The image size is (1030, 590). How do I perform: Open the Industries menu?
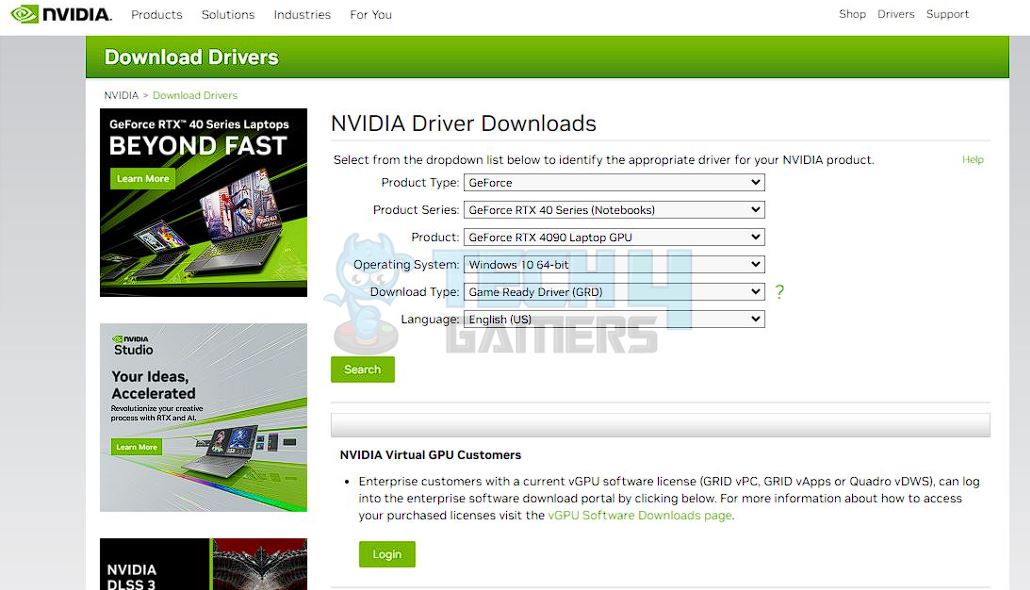(x=302, y=14)
